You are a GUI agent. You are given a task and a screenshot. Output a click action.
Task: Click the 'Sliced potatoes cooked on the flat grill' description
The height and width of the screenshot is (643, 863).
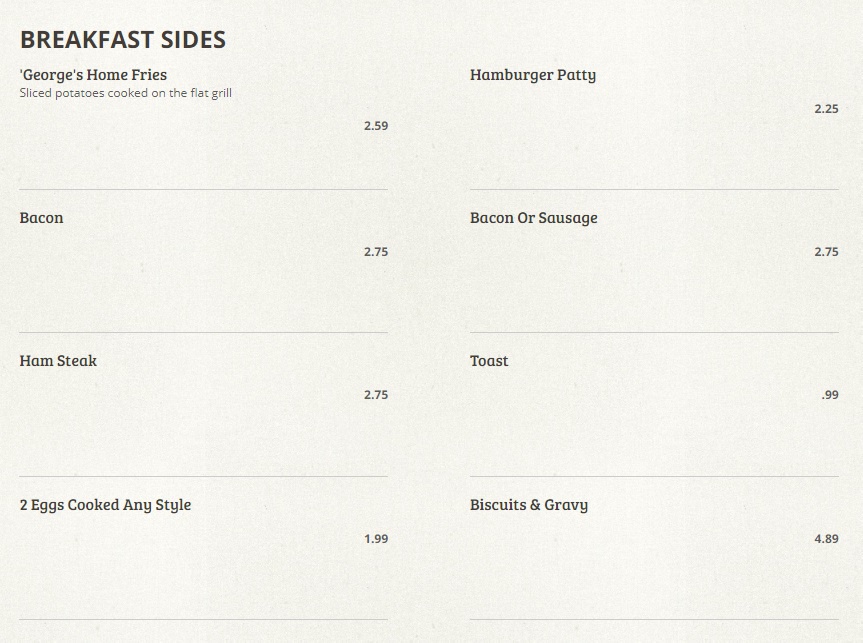126,93
